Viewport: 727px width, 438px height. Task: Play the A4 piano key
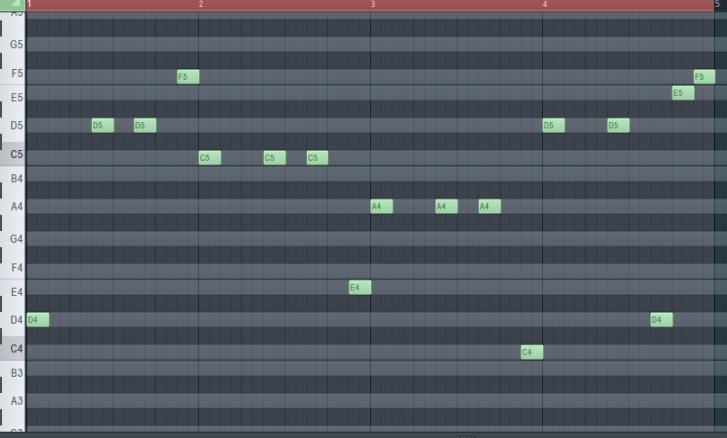click(13, 206)
